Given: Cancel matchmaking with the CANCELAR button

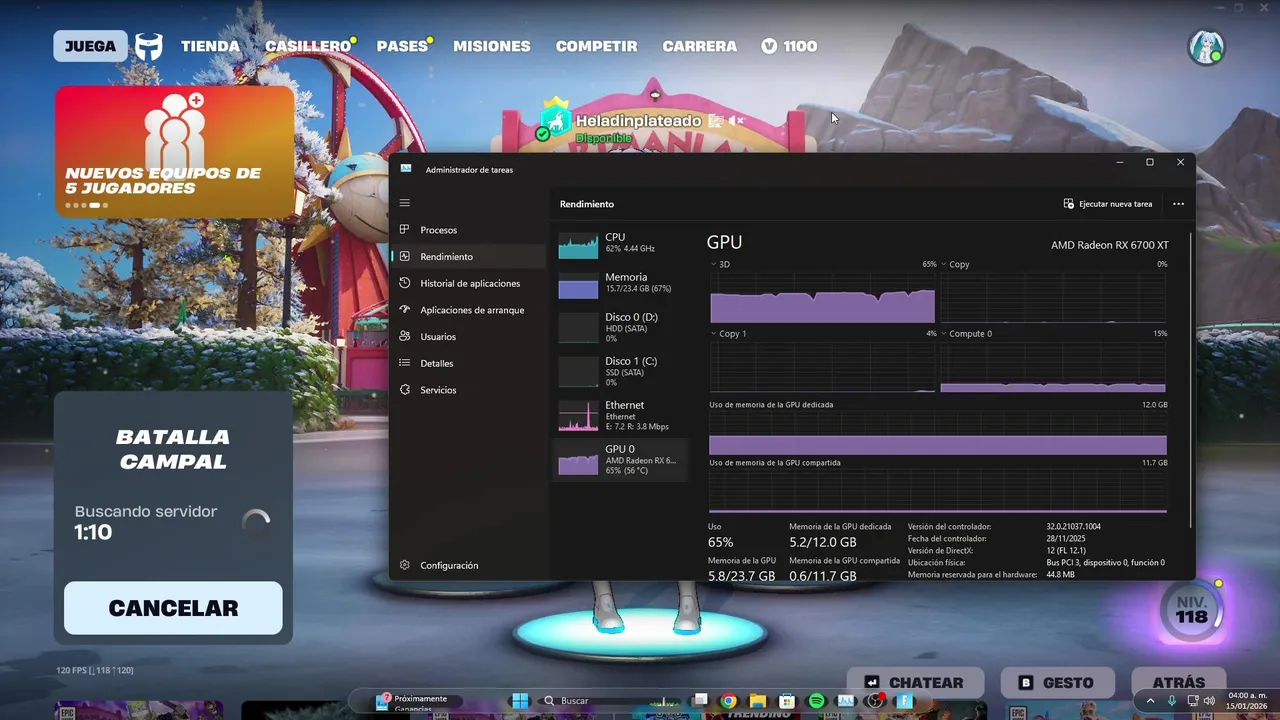Looking at the screenshot, I should click(173, 608).
